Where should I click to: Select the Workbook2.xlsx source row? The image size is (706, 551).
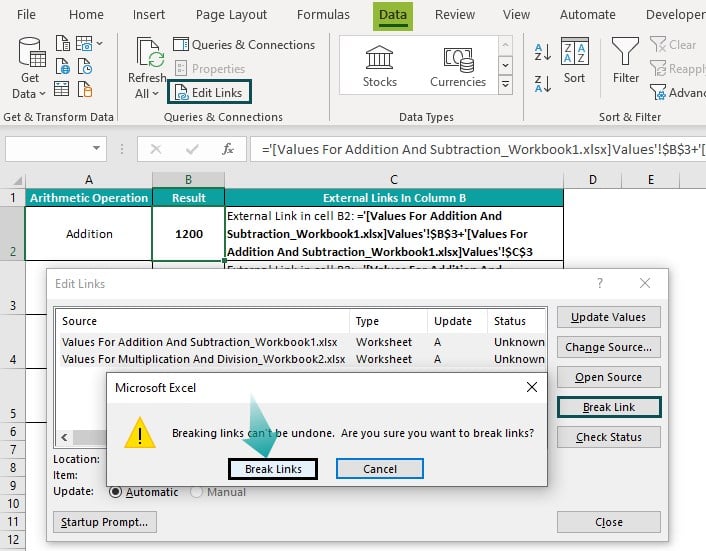pyautogui.click(x=303, y=359)
